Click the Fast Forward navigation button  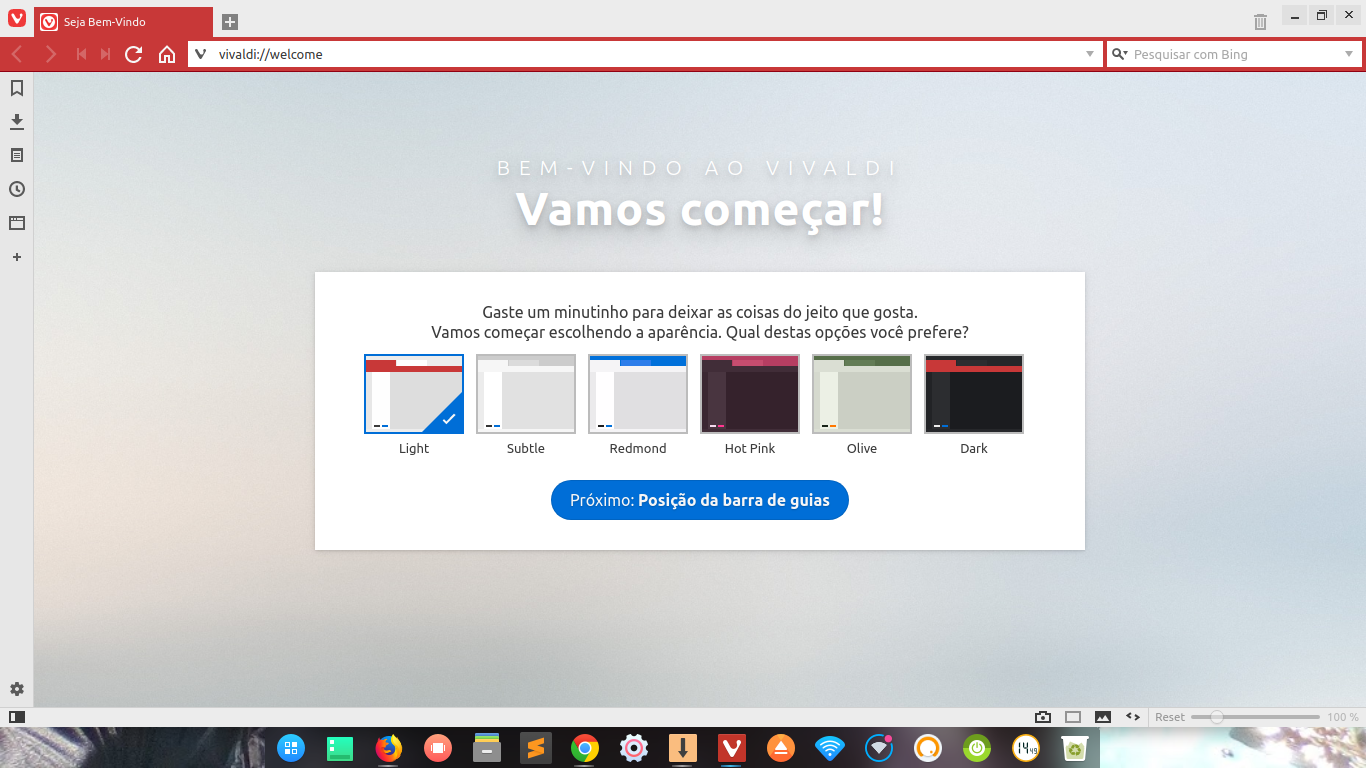[x=105, y=54]
